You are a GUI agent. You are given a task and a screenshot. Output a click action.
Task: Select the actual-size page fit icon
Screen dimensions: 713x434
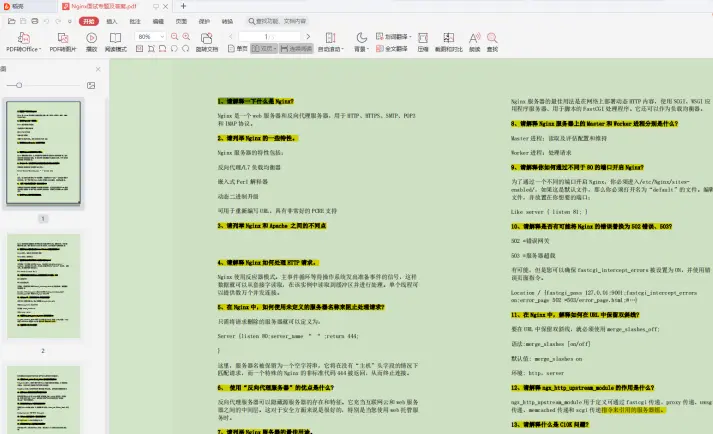click(x=140, y=49)
